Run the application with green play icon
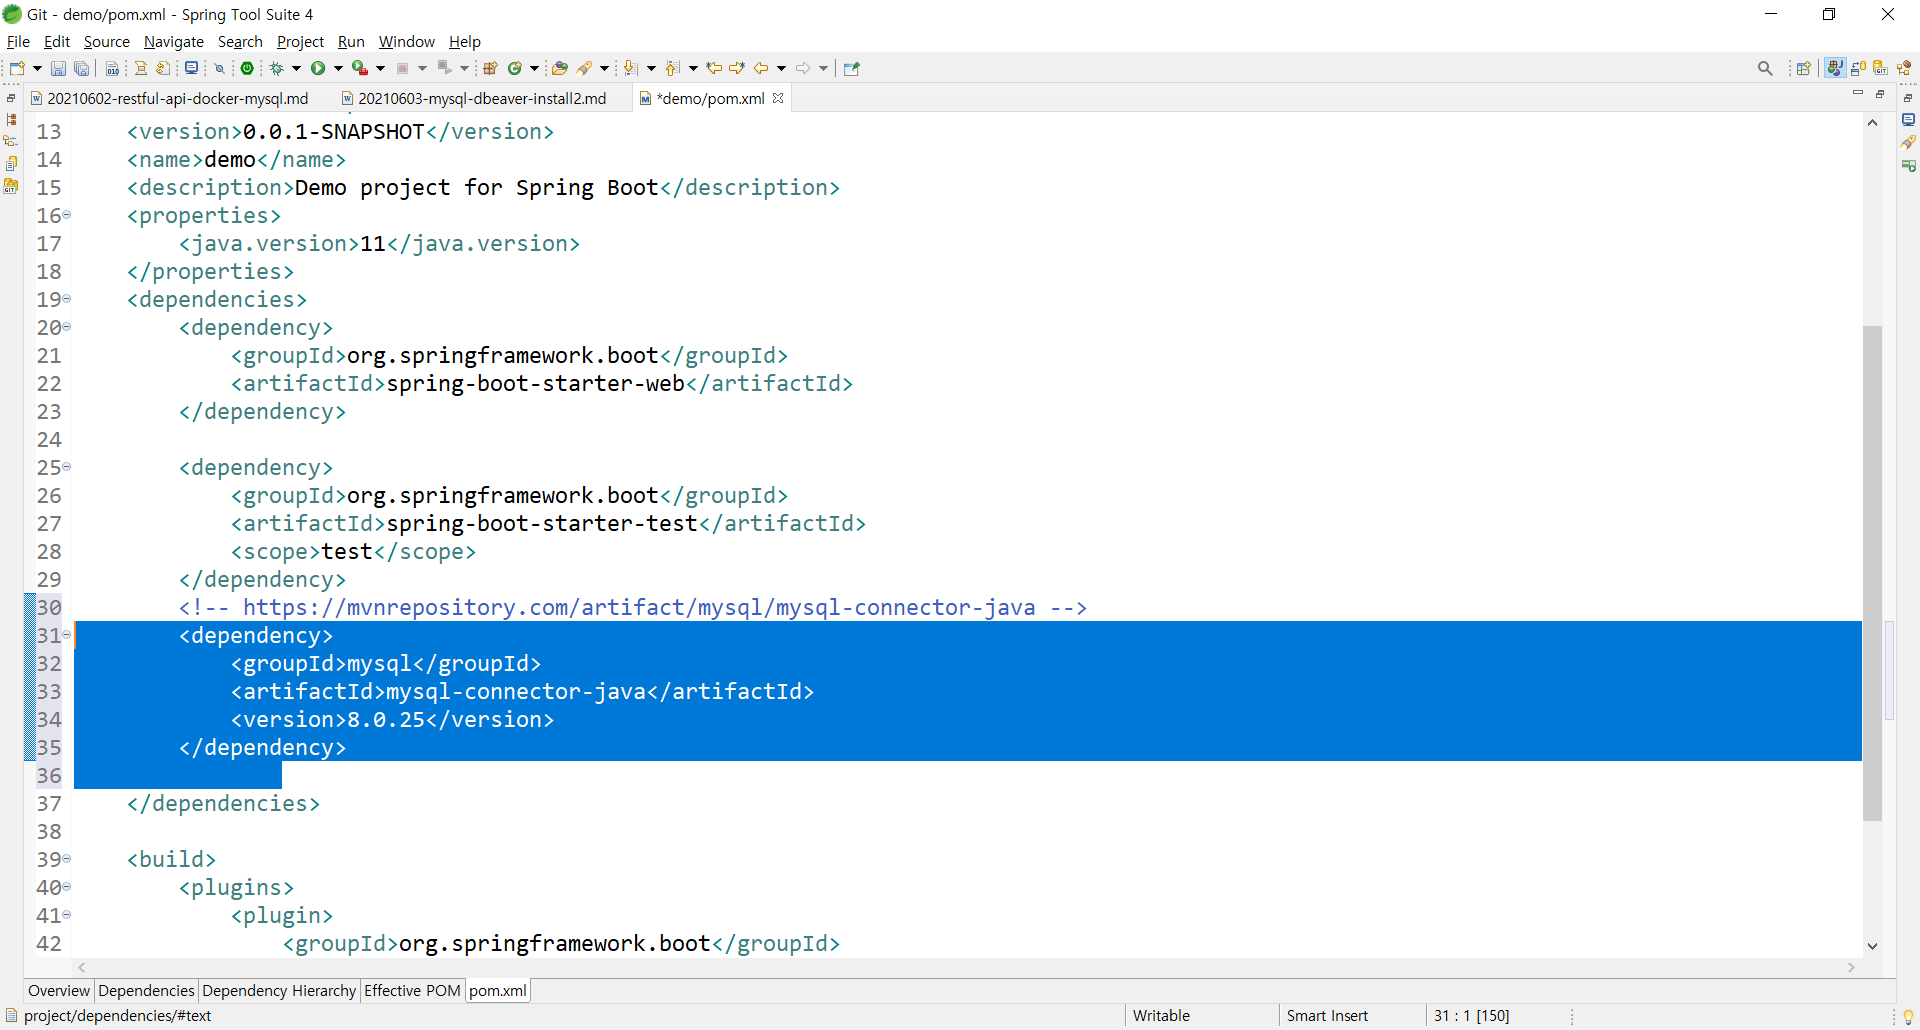1920x1030 pixels. (318, 68)
